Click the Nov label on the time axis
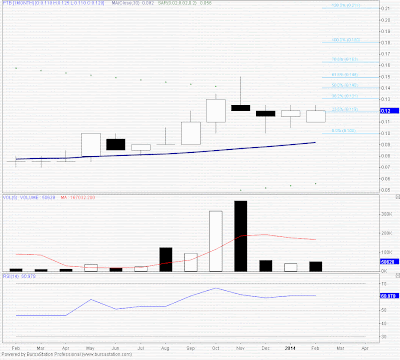The width and height of the screenshot is (400, 360). 241,348
